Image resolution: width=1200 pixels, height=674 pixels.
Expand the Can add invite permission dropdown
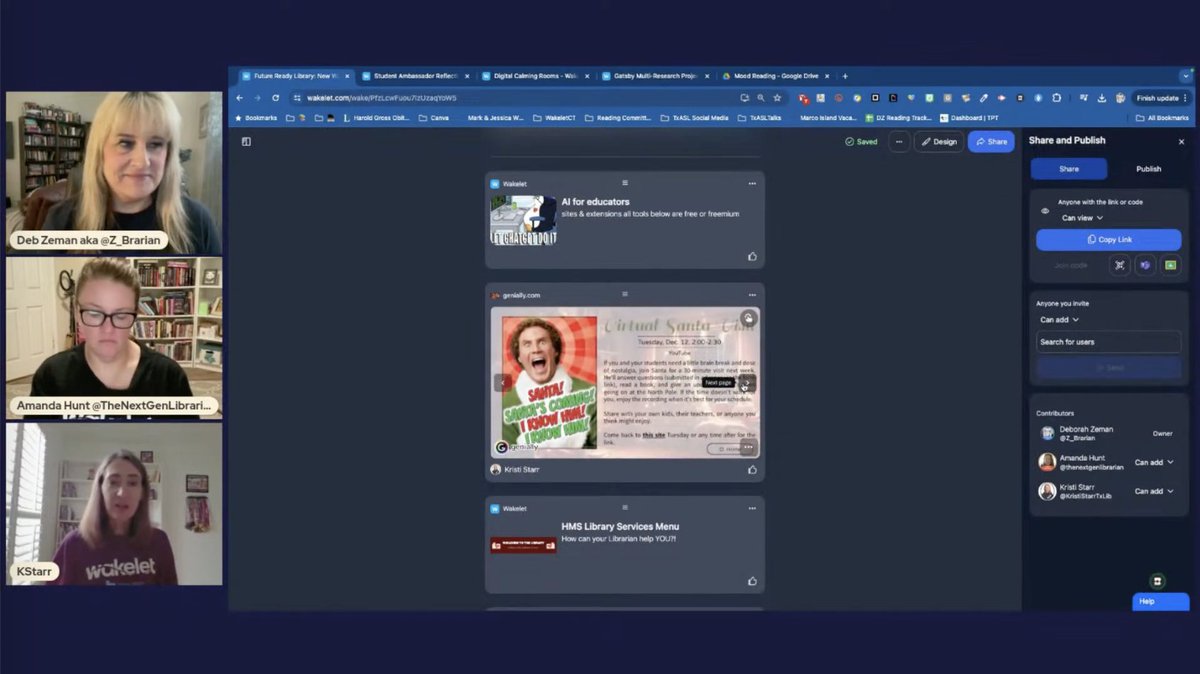(x=1059, y=320)
